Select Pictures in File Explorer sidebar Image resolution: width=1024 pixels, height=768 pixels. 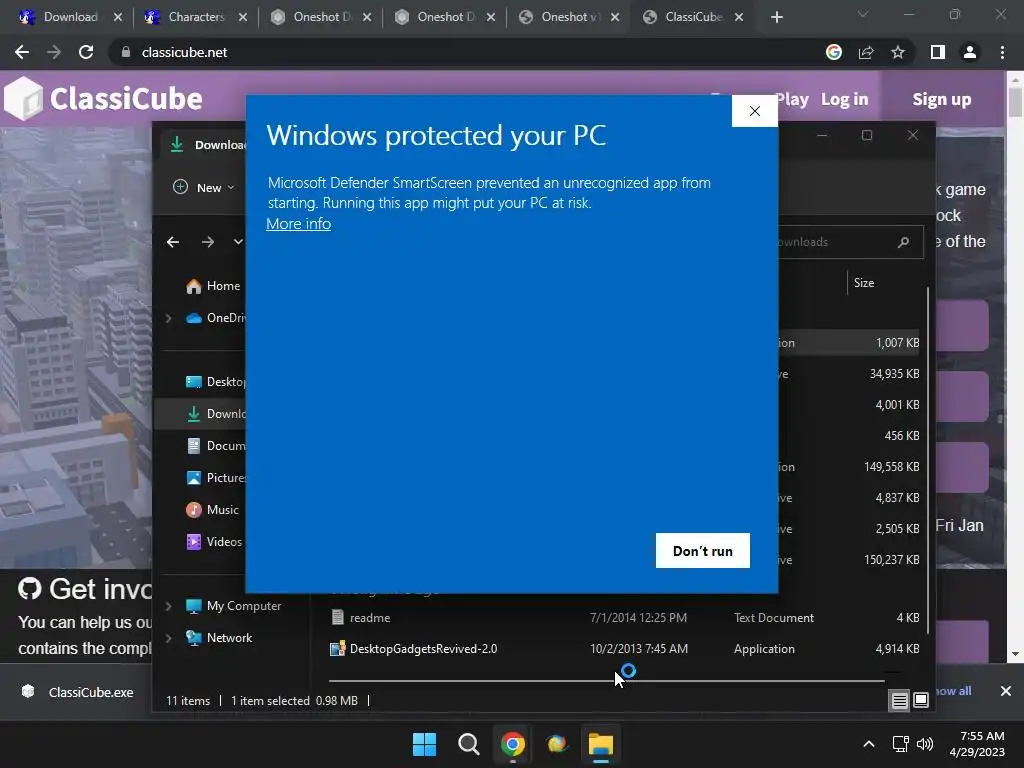pos(216,478)
